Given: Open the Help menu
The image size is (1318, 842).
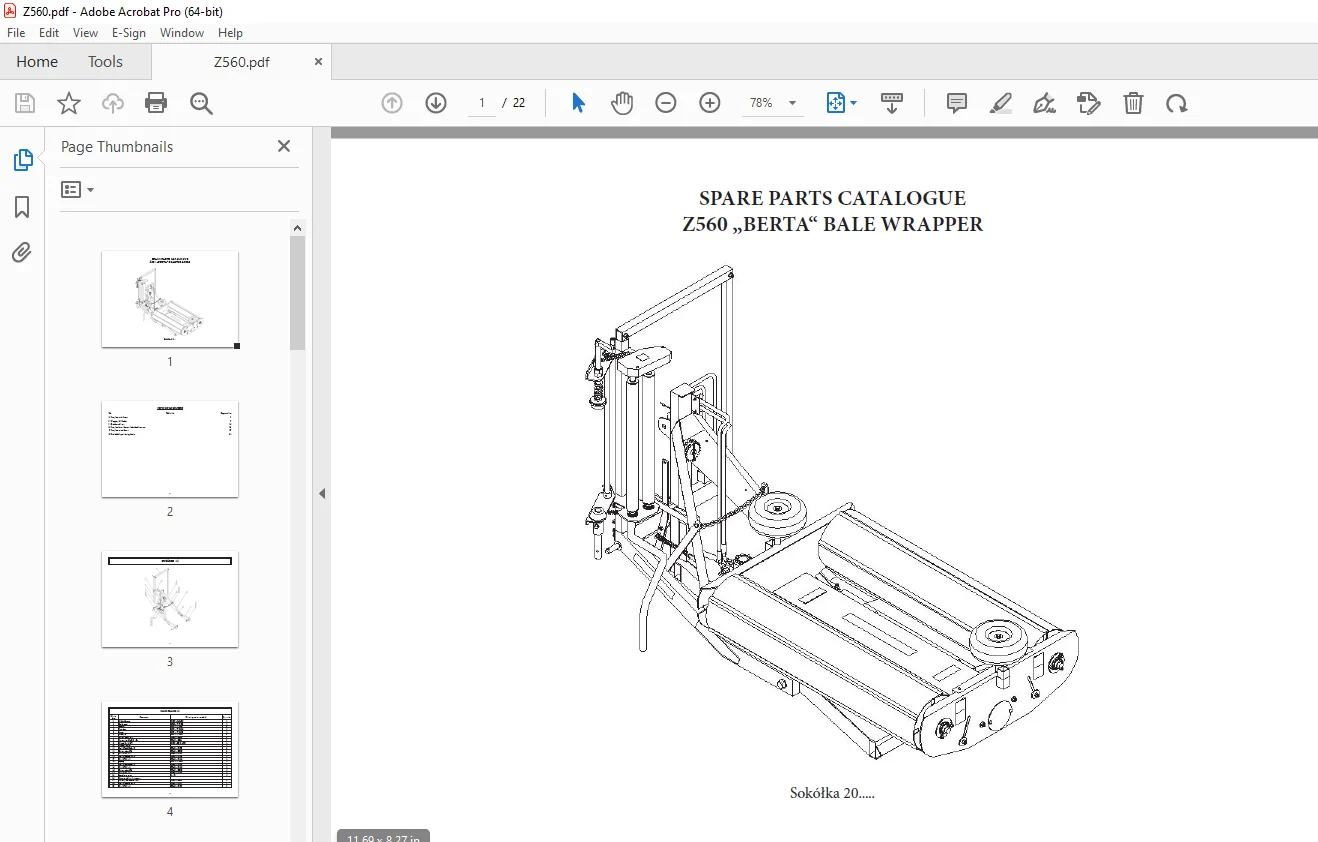Looking at the screenshot, I should (230, 32).
